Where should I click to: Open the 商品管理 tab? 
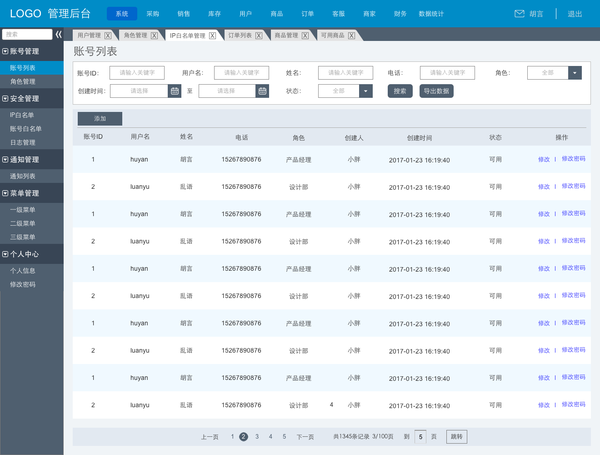[x=286, y=36]
